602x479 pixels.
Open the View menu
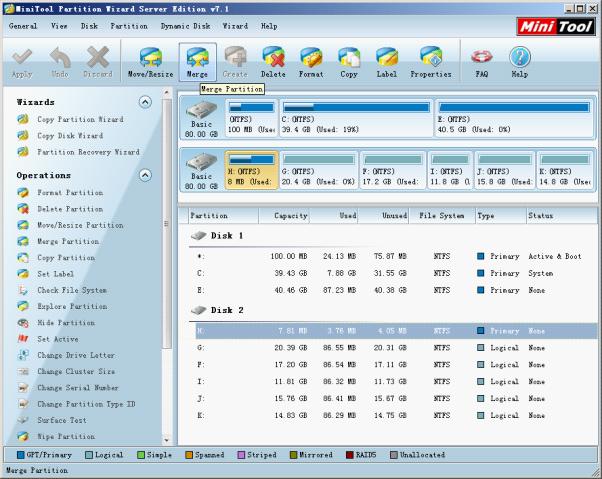[59, 26]
